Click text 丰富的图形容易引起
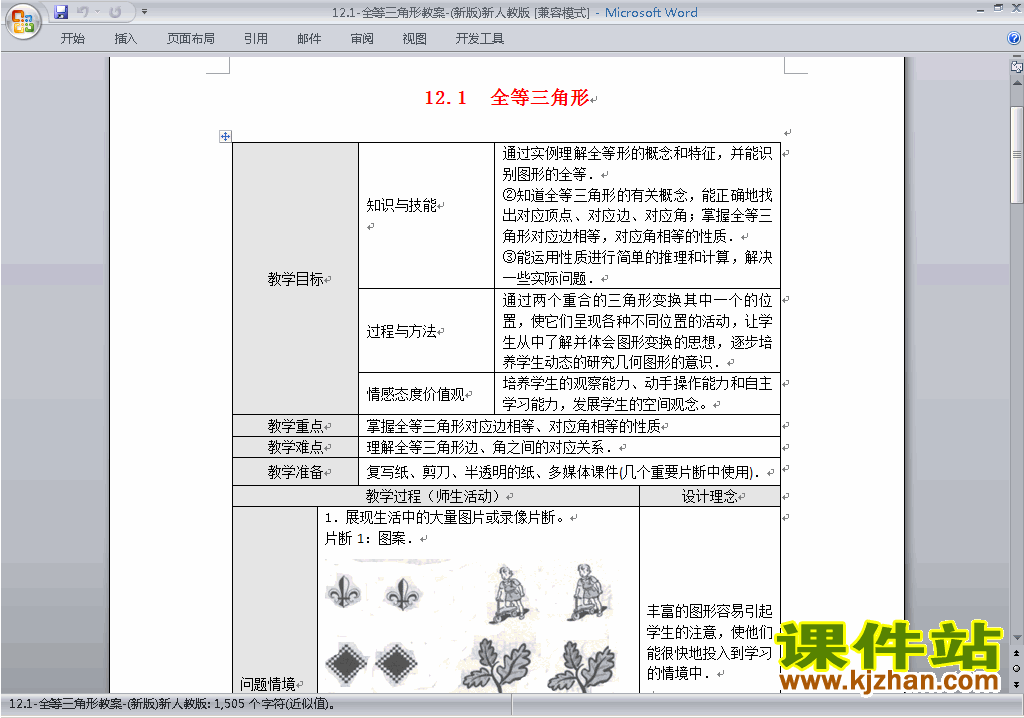Image resolution: width=1024 pixels, height=718 pixels. pos(710,611)
